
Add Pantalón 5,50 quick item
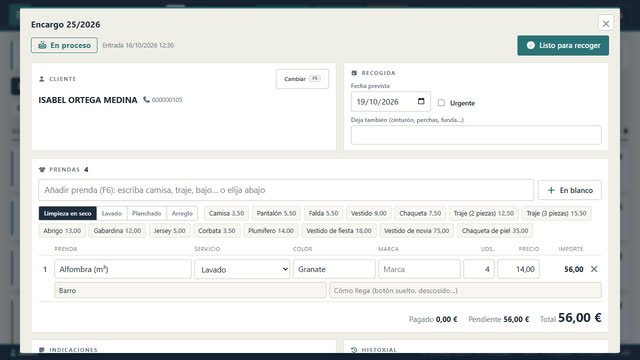click(x=276, y=213)
